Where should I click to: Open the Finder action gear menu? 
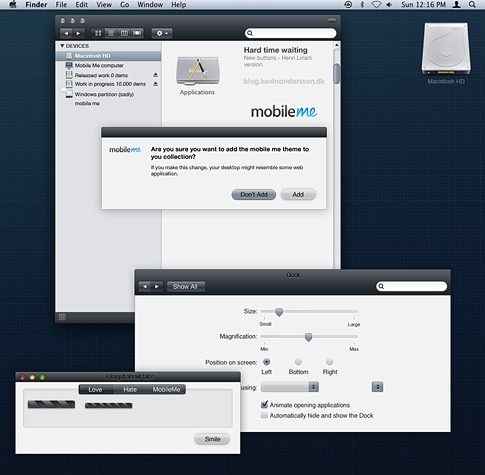tap(162, 33)
